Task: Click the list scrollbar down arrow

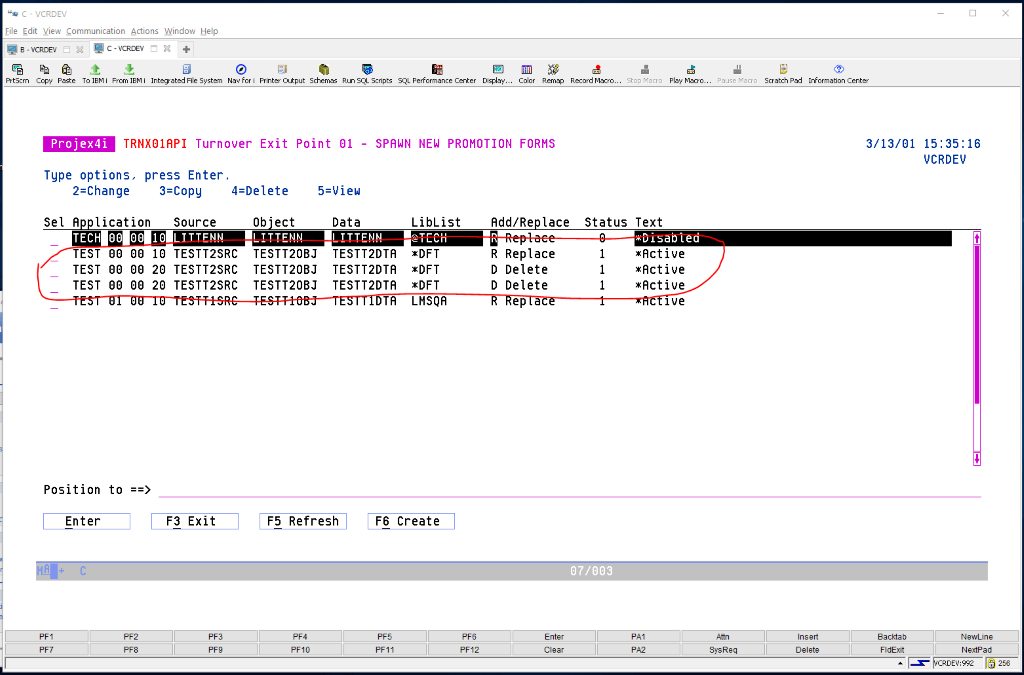Action: click(977, 458)
